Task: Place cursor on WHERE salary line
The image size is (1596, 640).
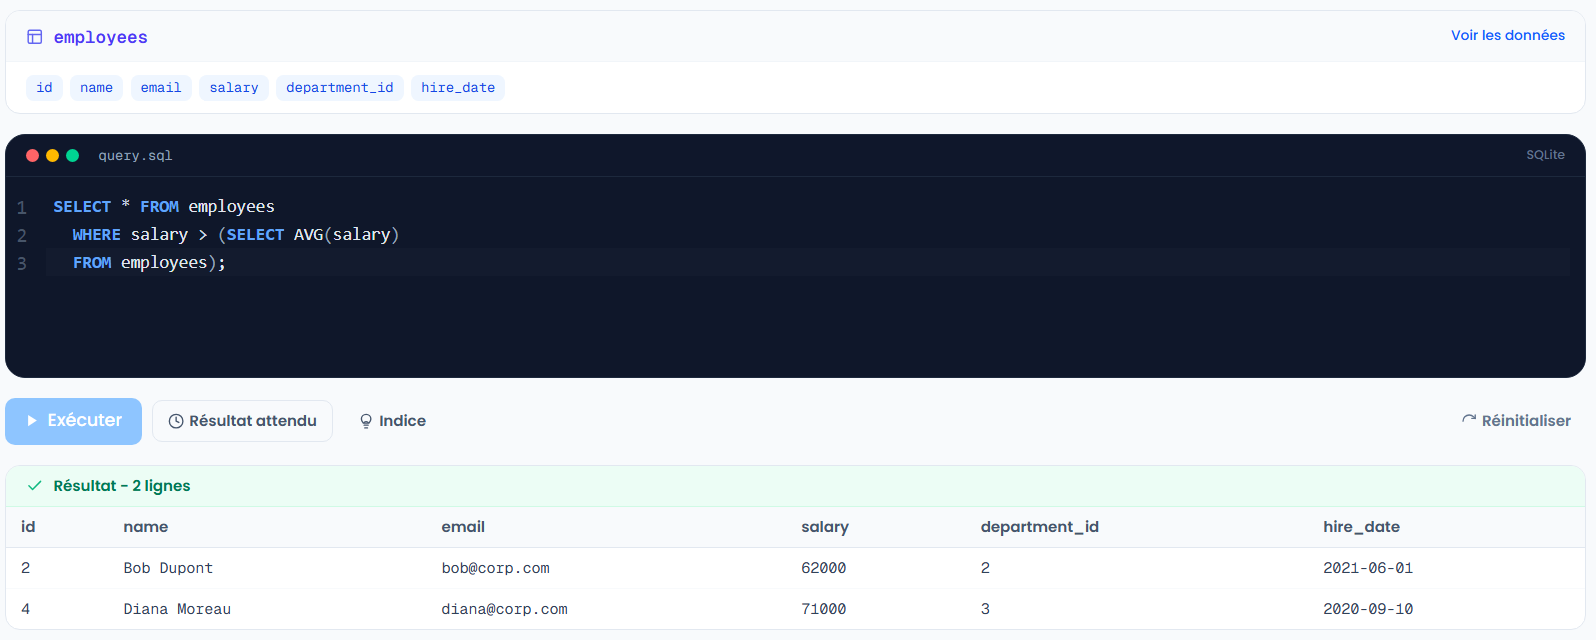Action: point(236,235)
